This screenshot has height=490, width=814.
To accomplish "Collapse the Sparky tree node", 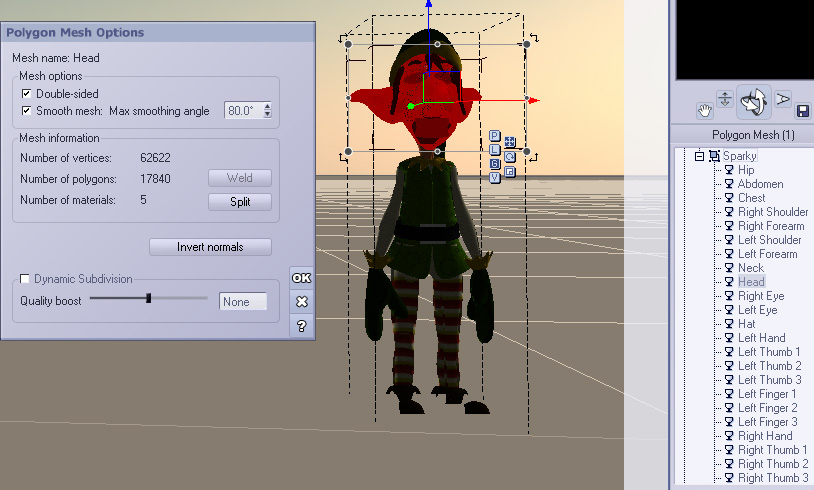I will click(699, 156).
